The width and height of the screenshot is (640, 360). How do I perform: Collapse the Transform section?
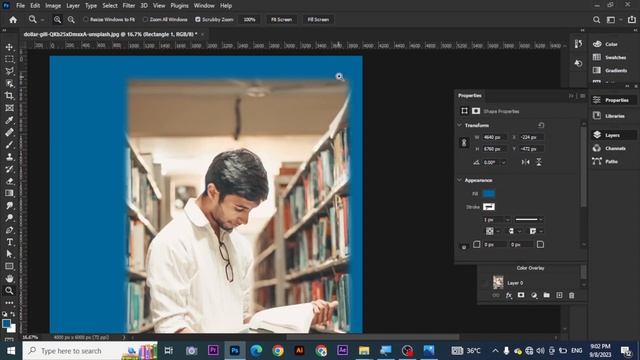[x=460, y=125]
